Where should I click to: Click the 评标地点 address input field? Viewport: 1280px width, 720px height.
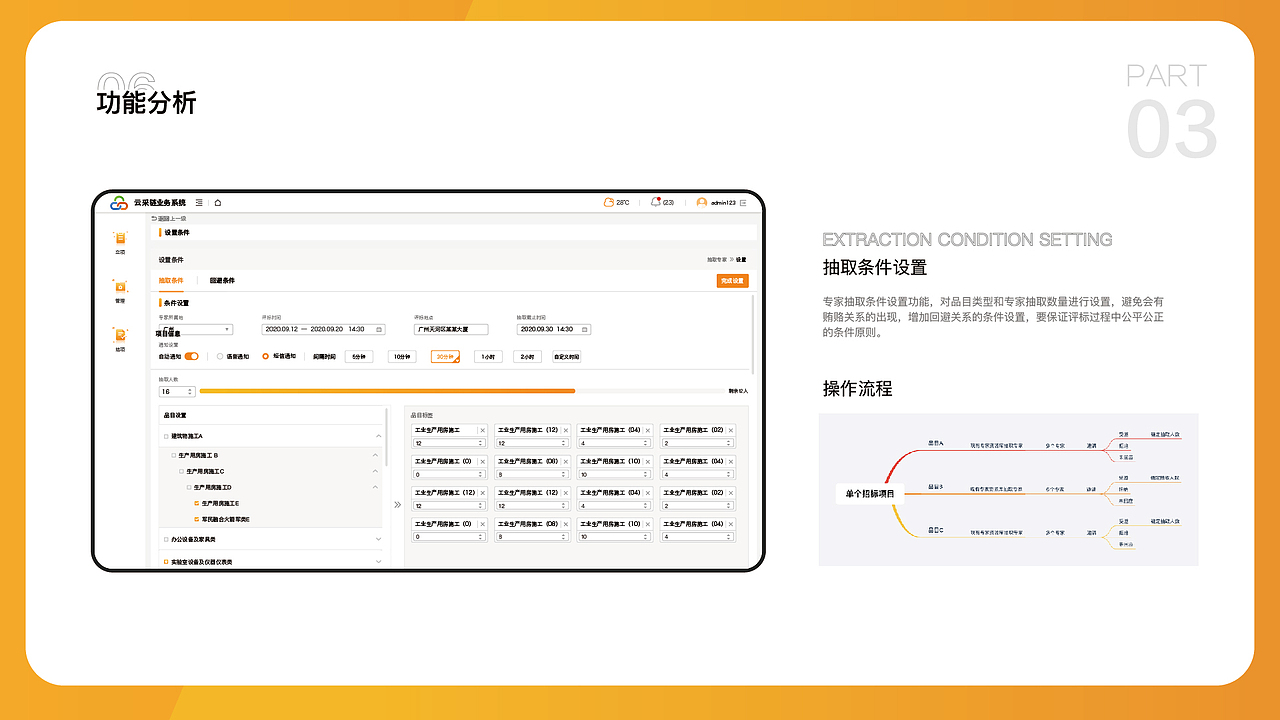pyautogui.click(x=451, y=329)
